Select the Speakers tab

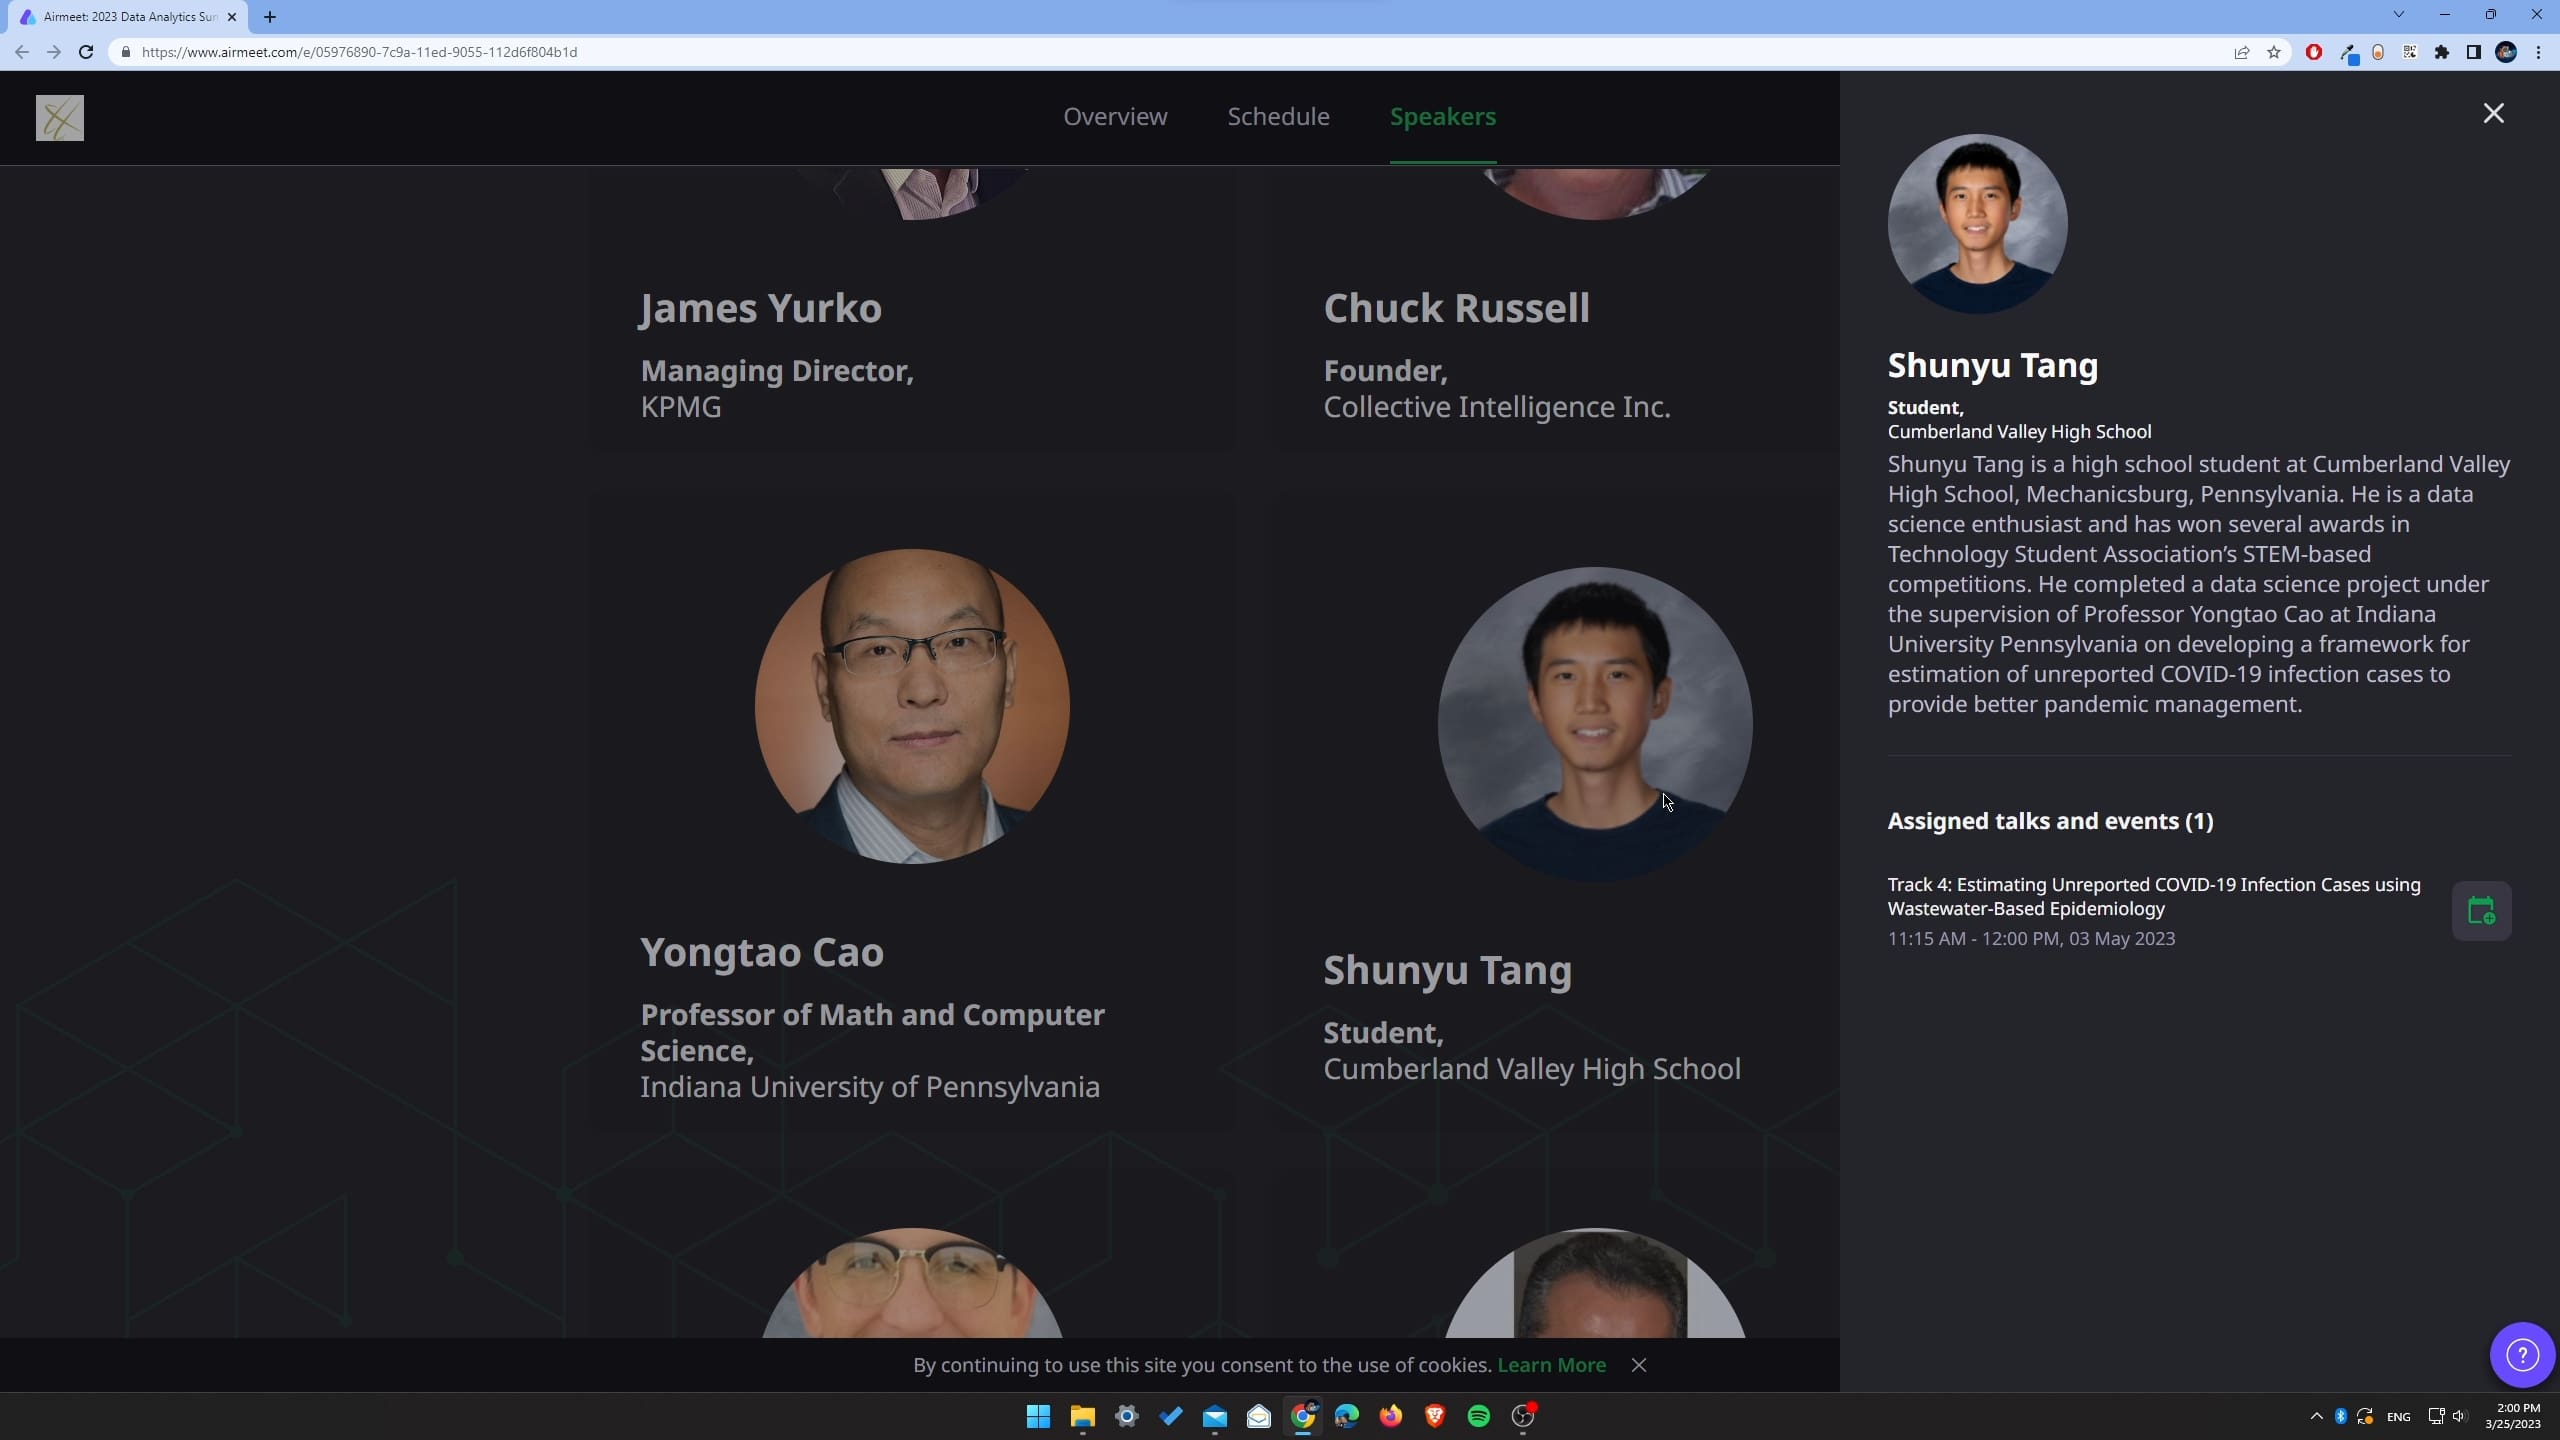[1442, 116]
